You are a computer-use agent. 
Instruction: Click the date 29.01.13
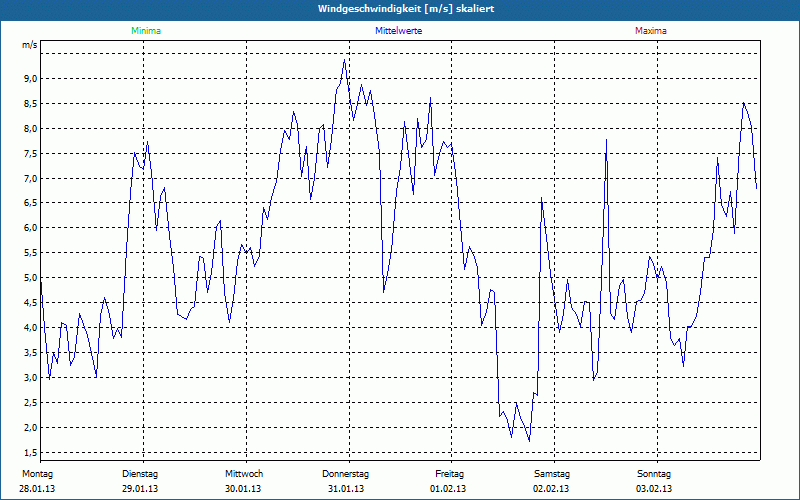pyautogui.click(x=140, y=489)
